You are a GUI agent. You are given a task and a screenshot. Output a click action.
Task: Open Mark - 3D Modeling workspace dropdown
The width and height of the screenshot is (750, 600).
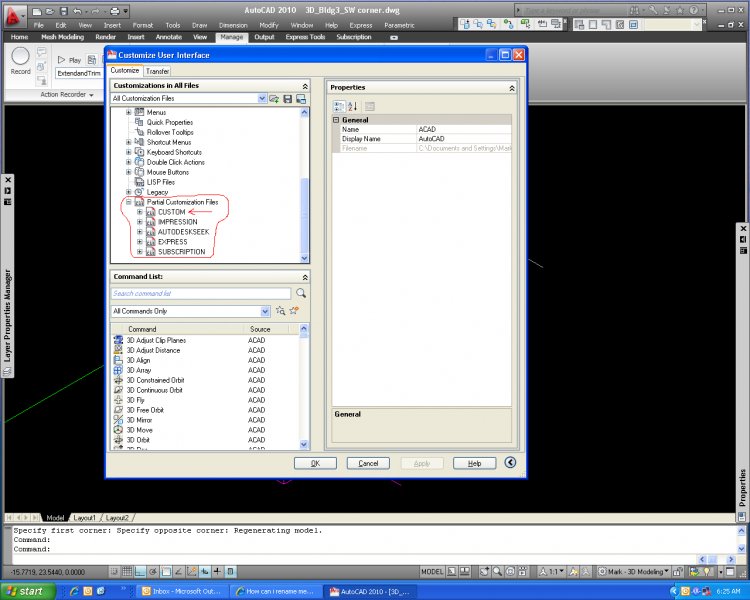point(634,571)
